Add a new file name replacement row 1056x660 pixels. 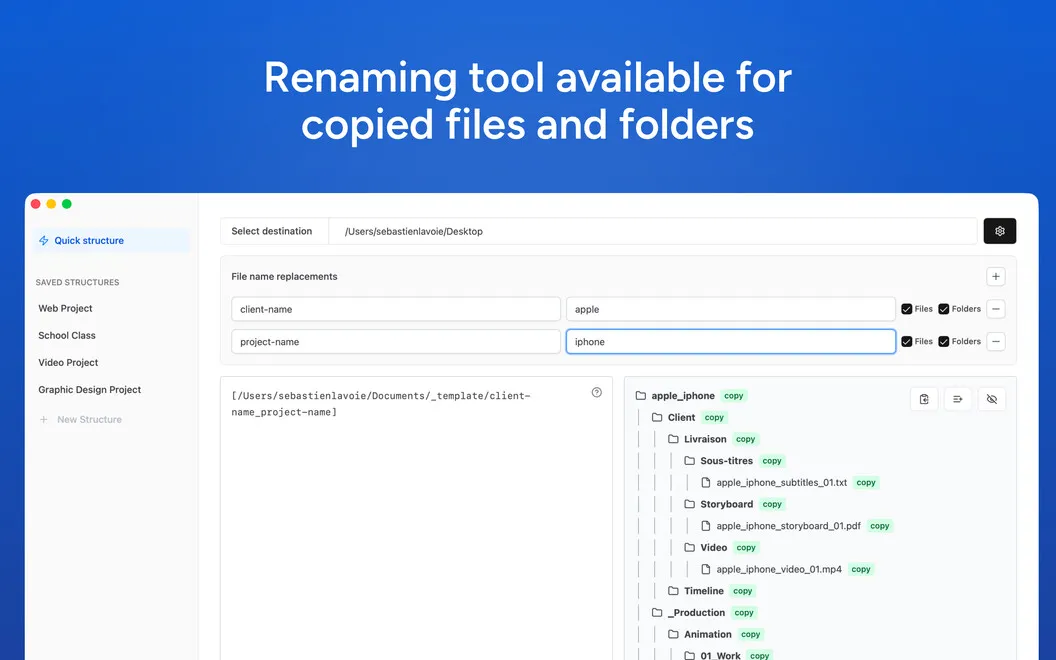point(995,276)
